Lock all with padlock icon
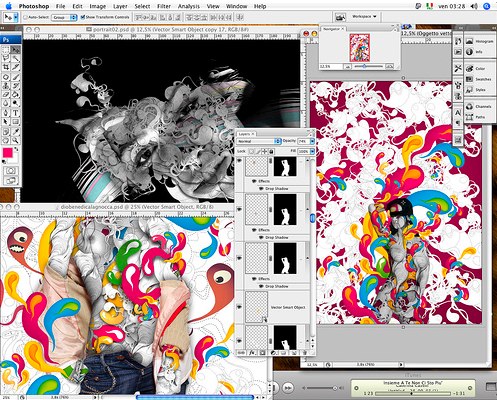This screenshot has height=400, width=497. 271,152
